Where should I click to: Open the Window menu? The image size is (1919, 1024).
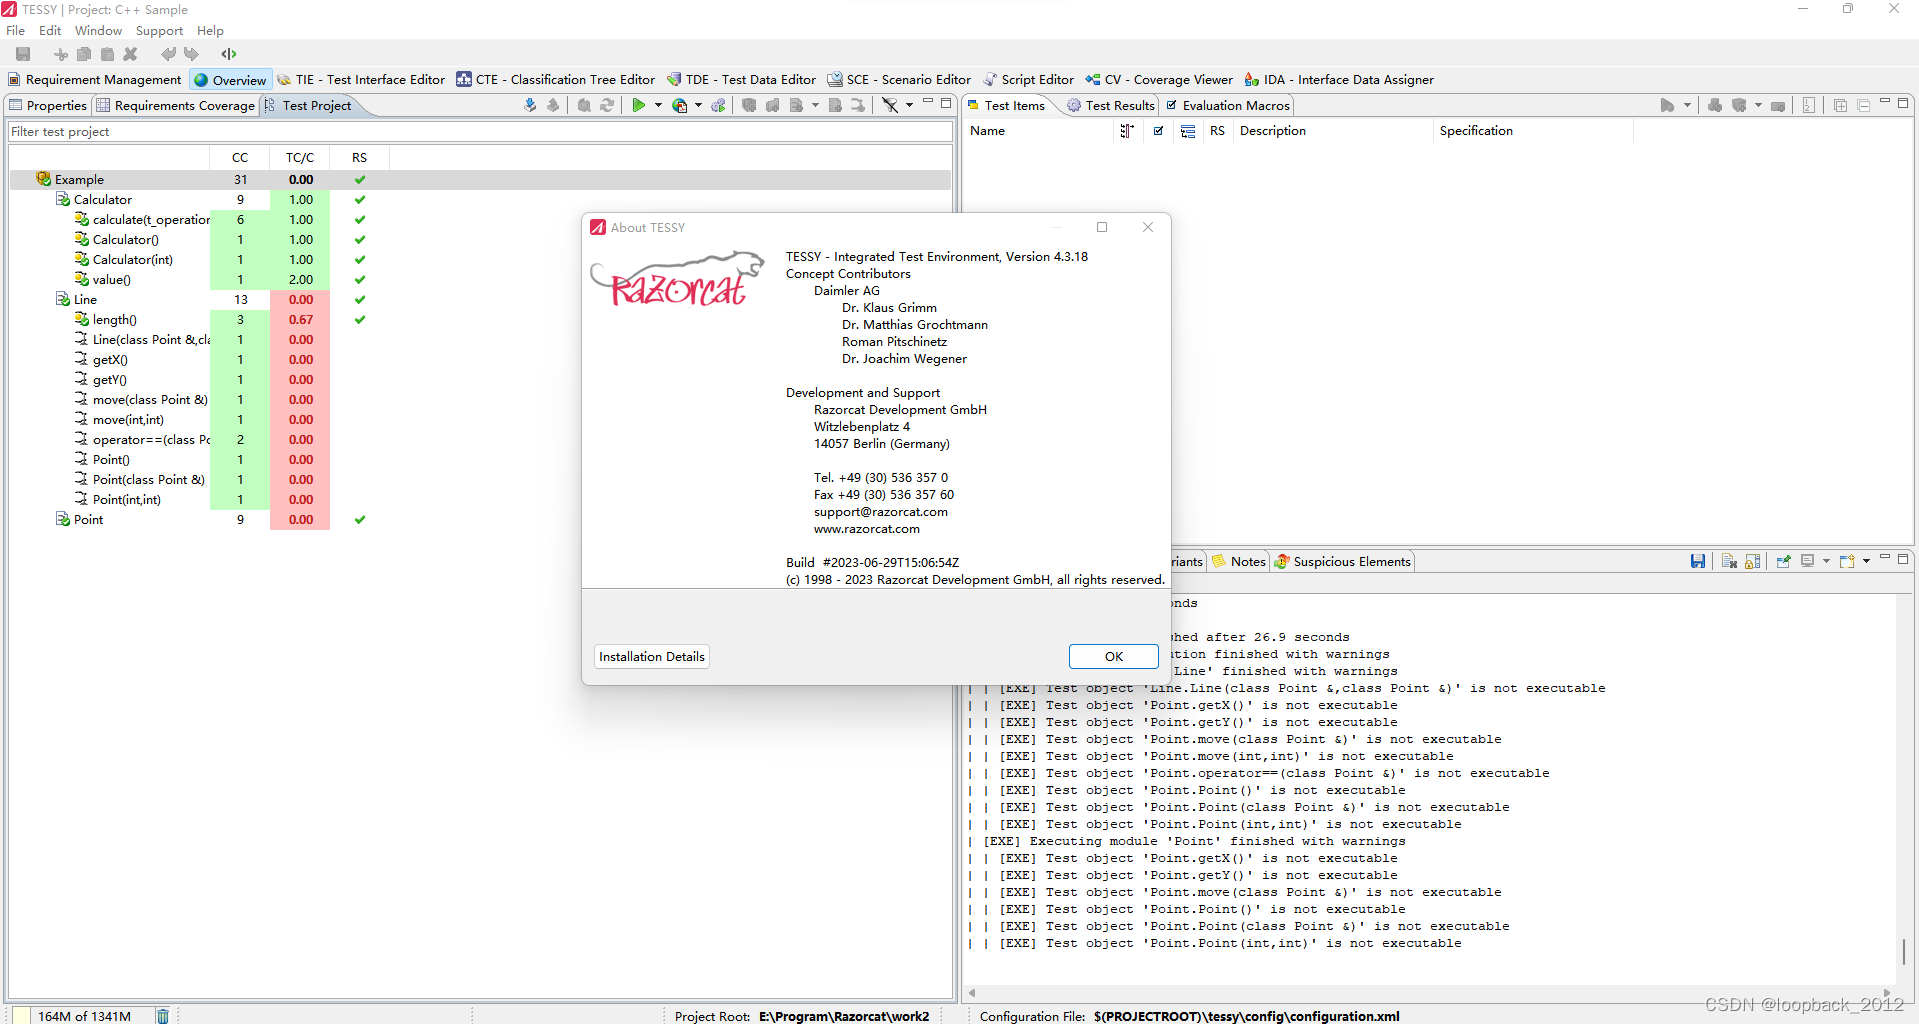pyautogui.click(x=98, y=31)
